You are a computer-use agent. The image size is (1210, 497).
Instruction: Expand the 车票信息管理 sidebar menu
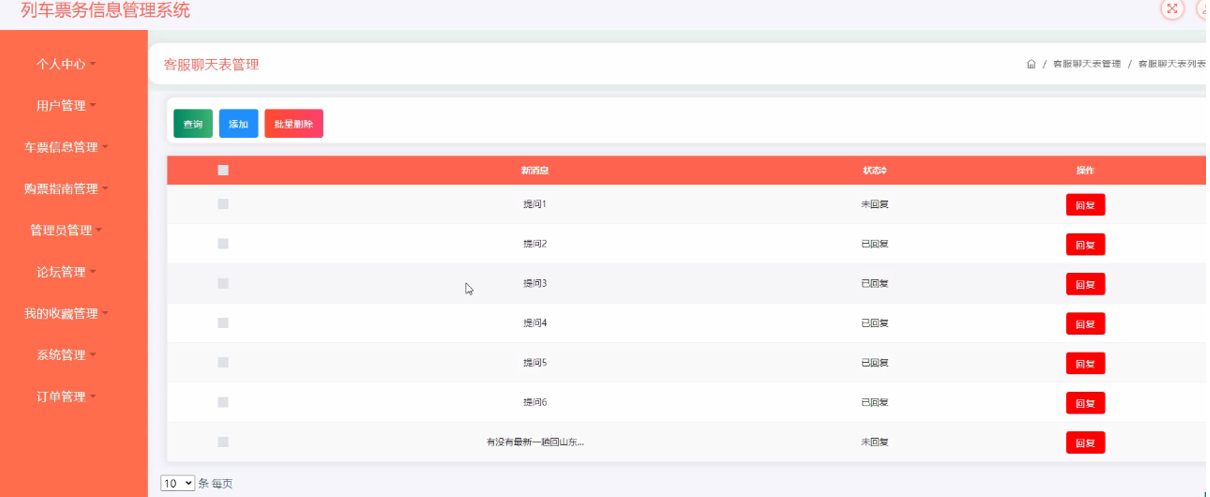click(x=67, y=147)
